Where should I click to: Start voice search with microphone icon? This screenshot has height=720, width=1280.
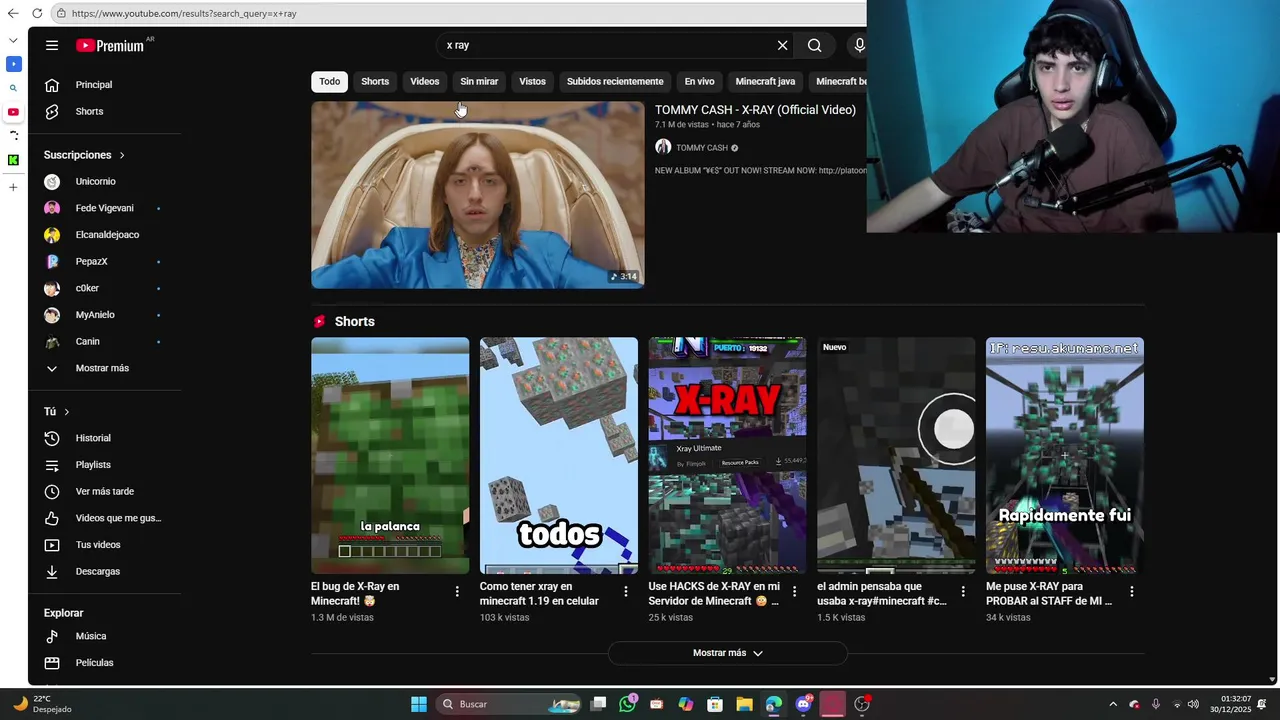point(859,45)
